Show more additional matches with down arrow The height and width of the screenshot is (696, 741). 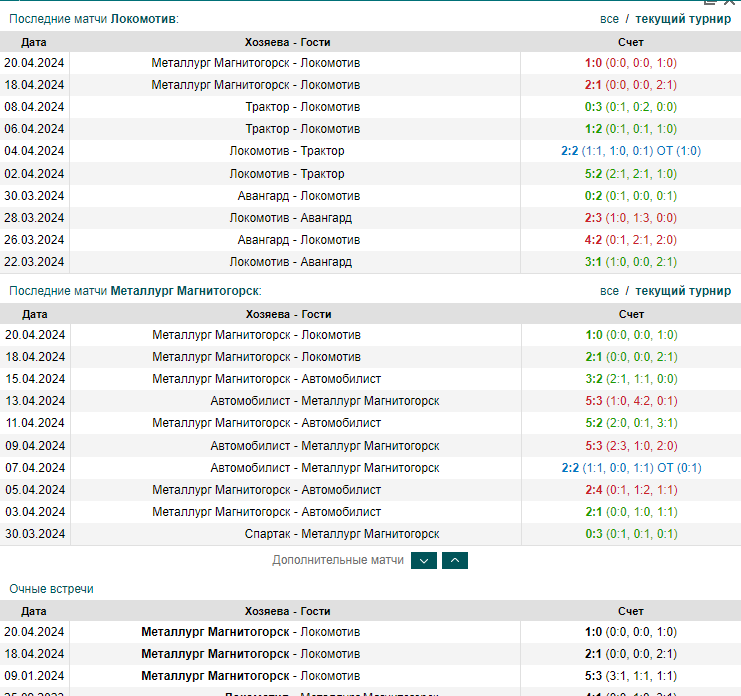point(423,560)
